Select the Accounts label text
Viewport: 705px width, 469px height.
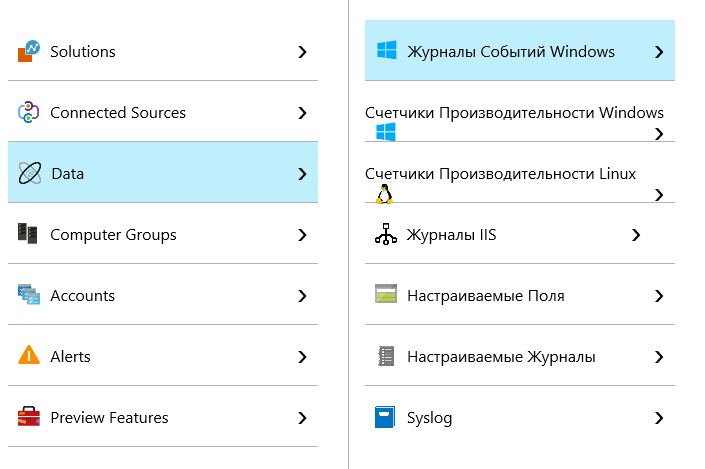(x=82, y=295)
